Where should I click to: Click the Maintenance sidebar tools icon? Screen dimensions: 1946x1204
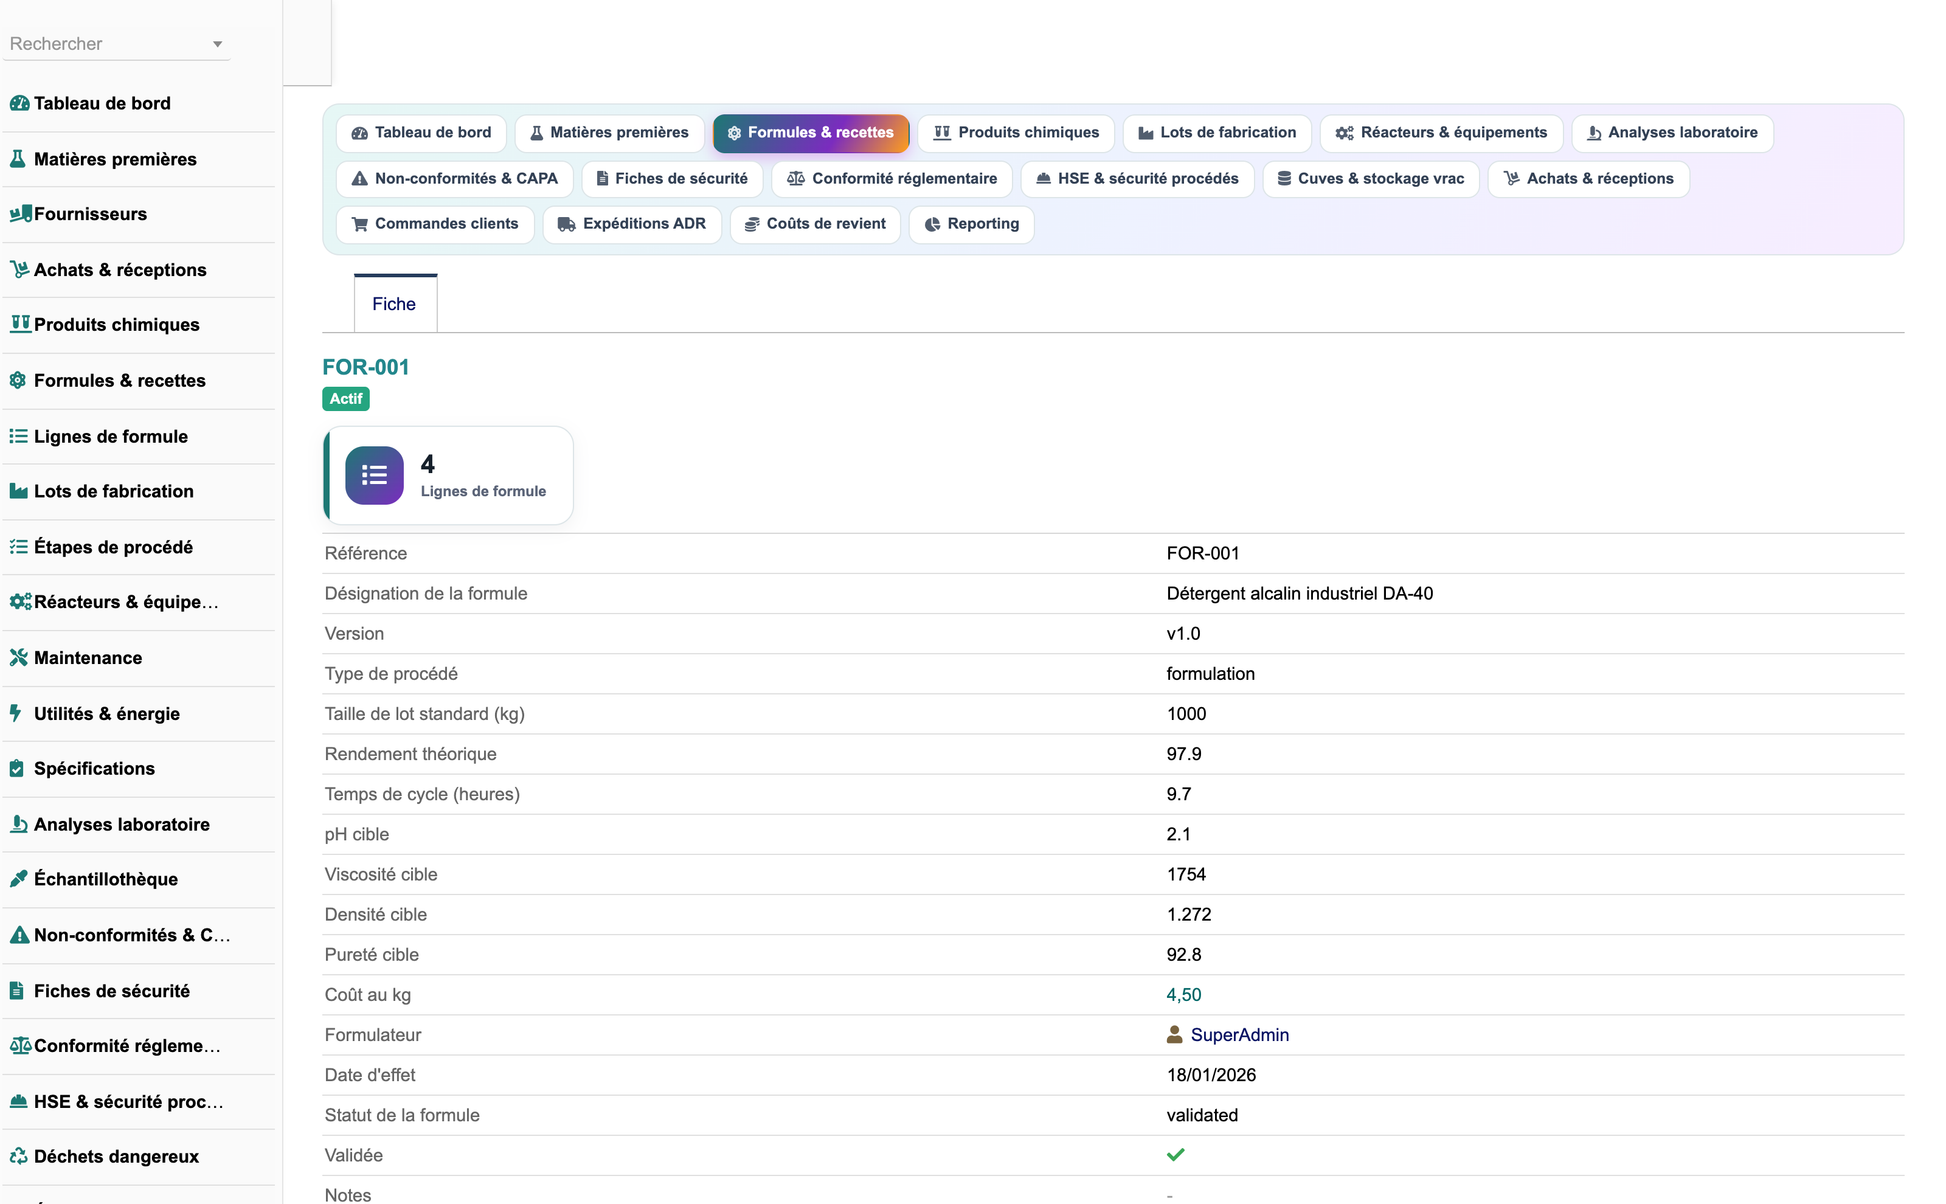pos(18,657)
